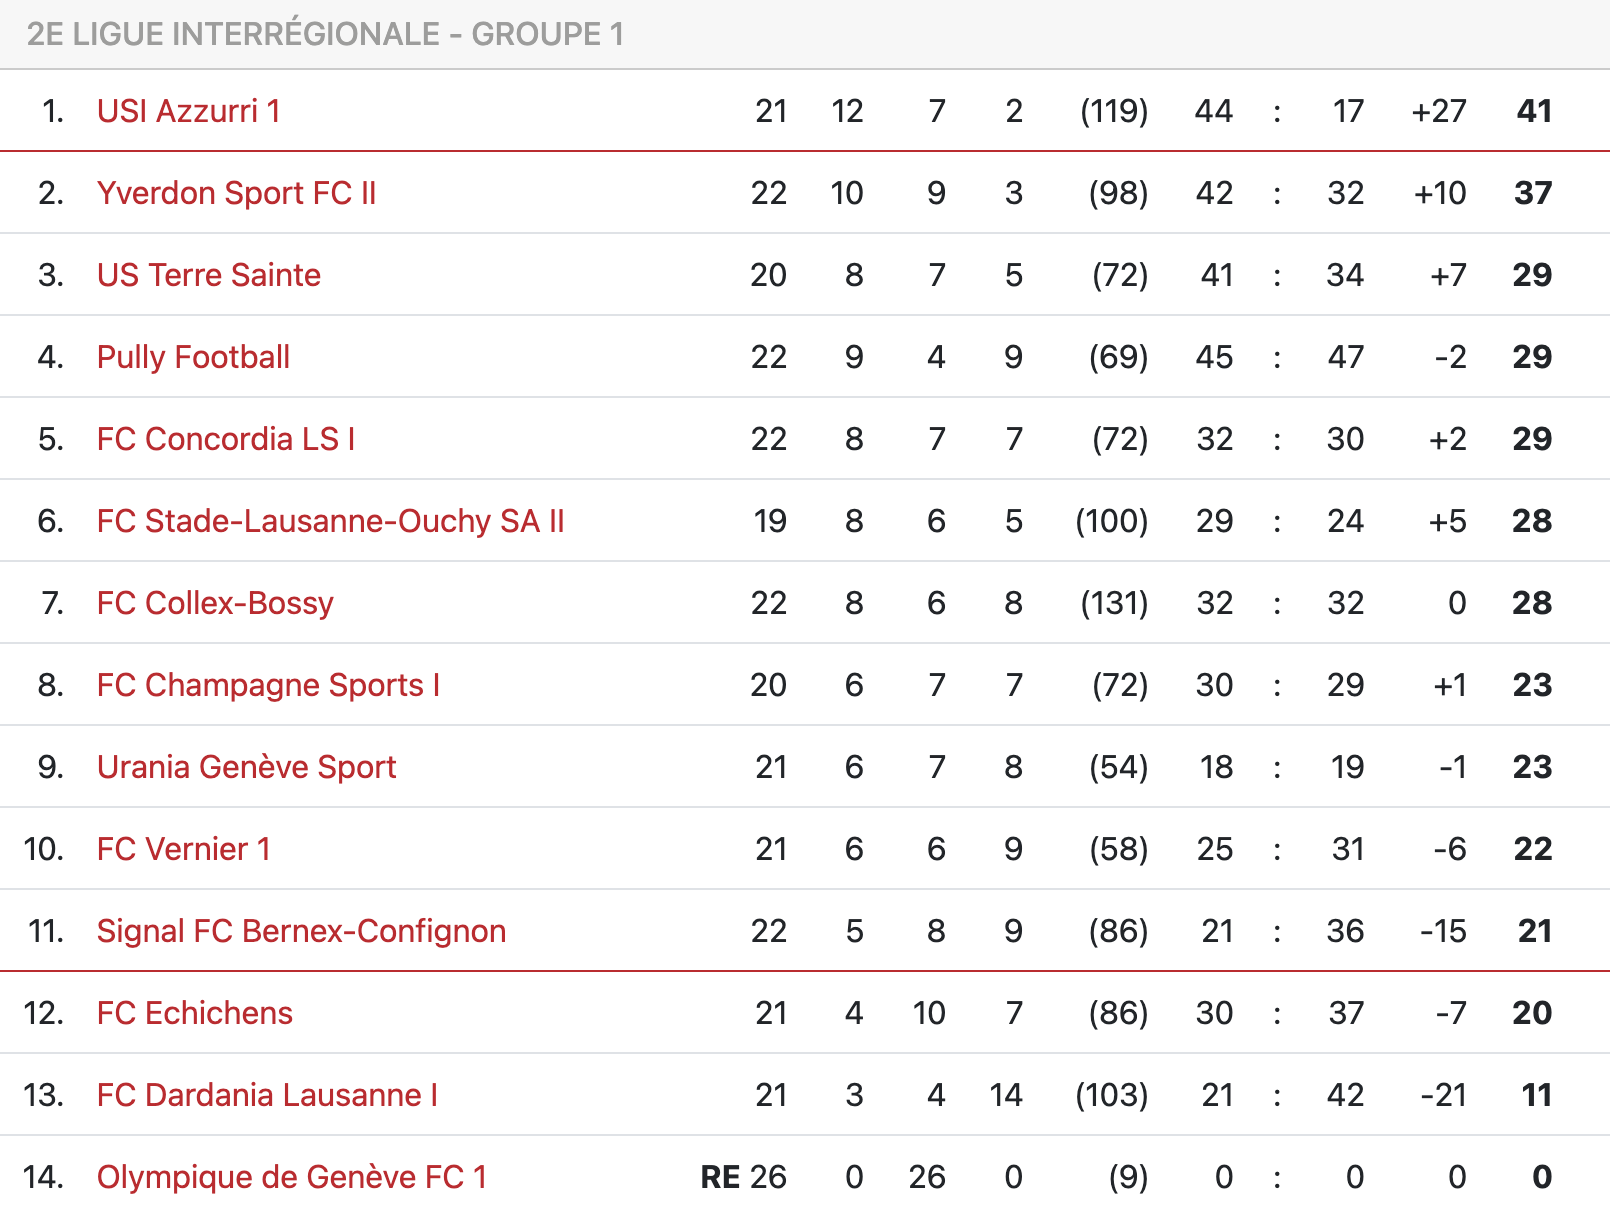This screenshot has height=1210, width=1610.
Task: Open Yverdon Sport FC II team page
Action: click(x=237, y=193)
